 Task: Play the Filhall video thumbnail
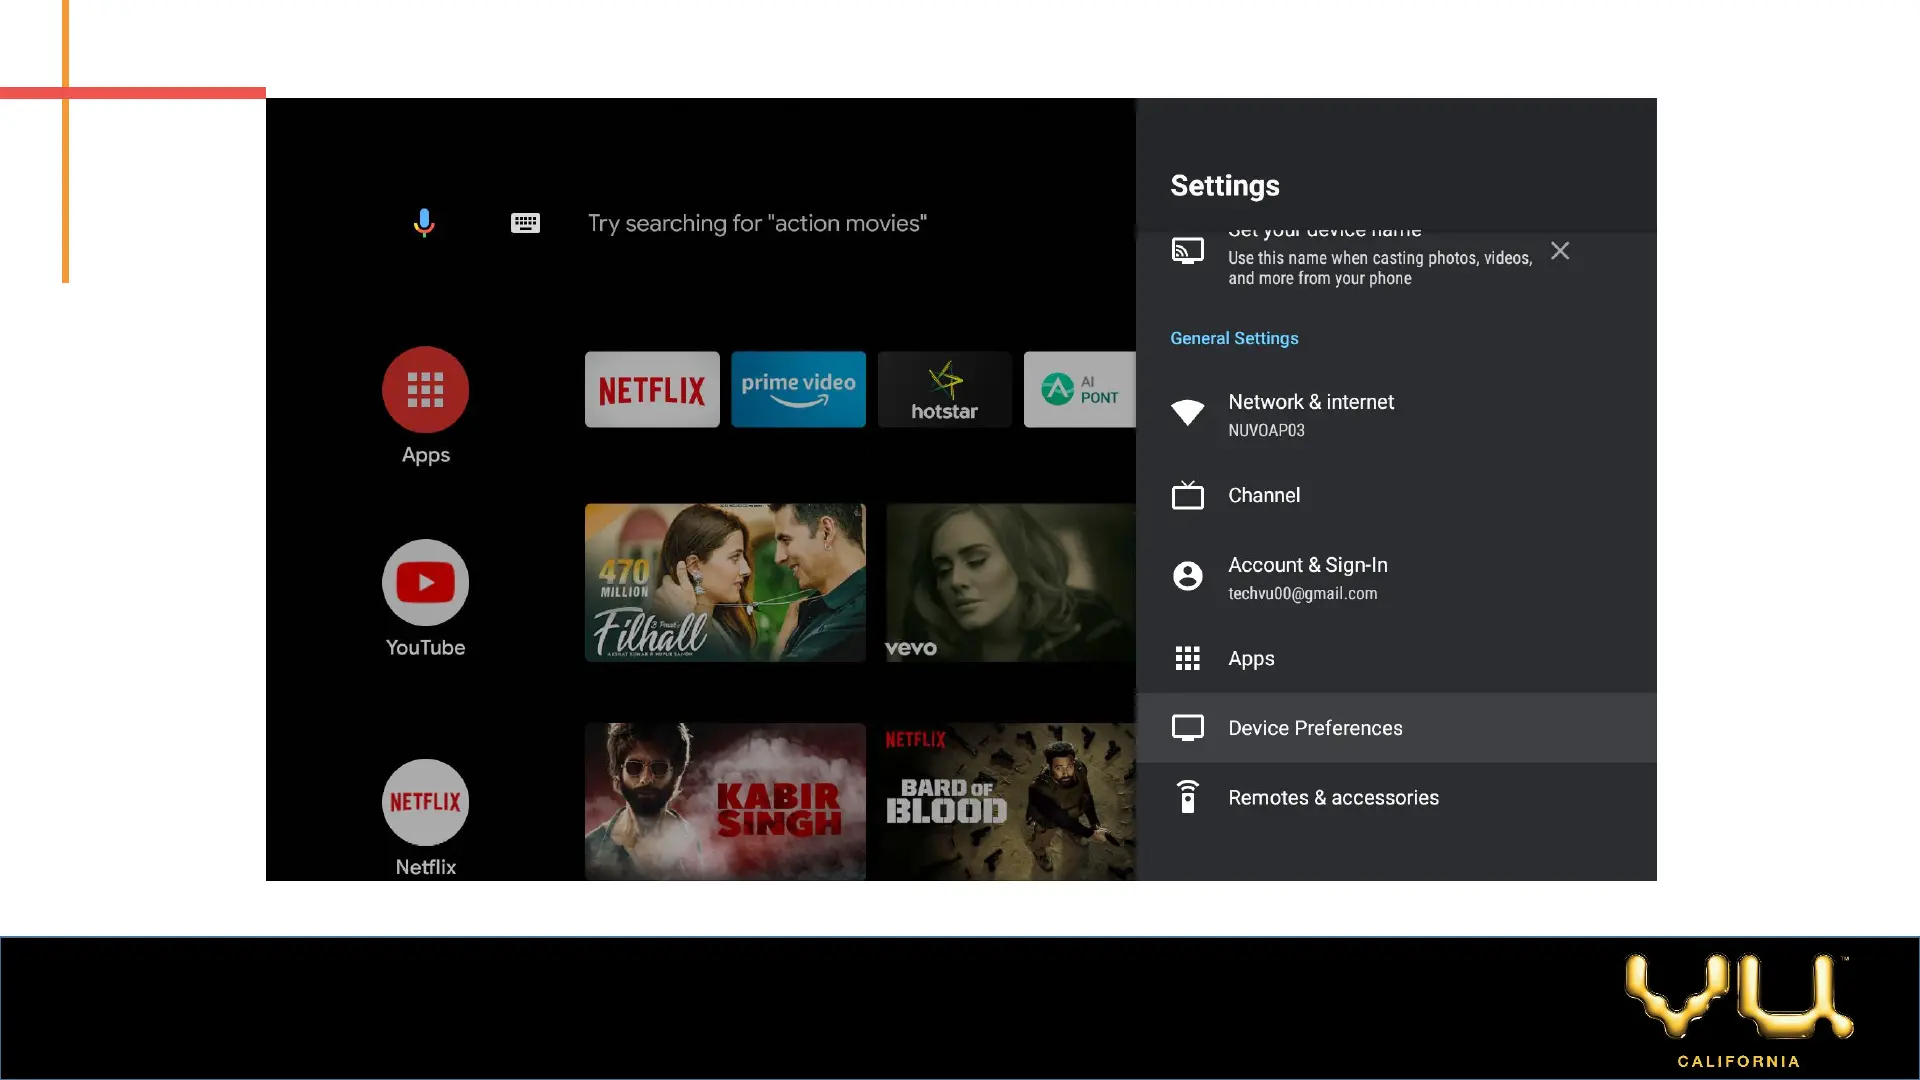point(725,583)
